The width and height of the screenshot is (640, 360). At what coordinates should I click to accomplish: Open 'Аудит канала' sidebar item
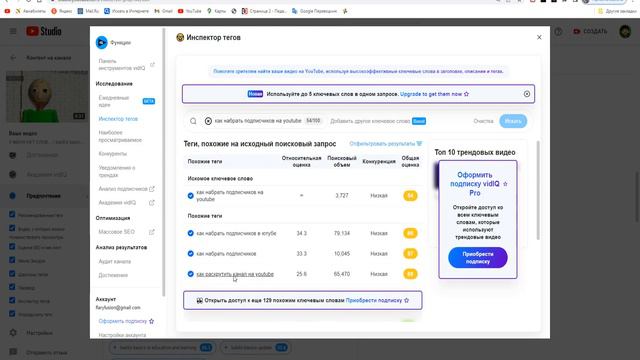coord(115,261)
